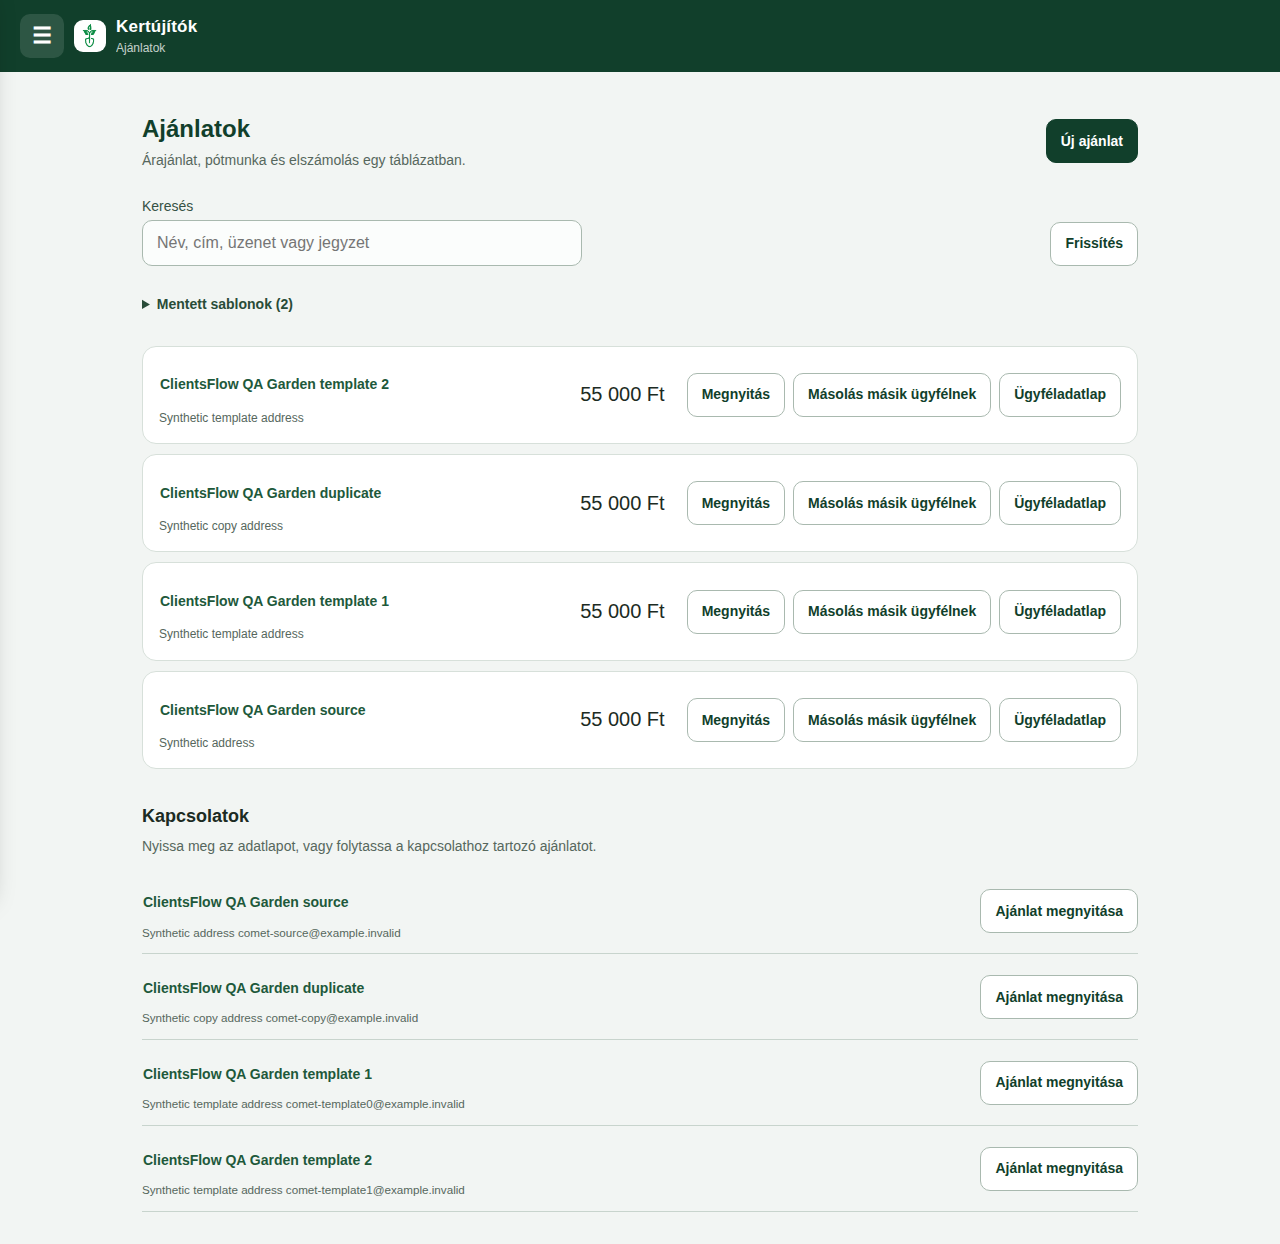Click the comet-source@example.invalid address line

(271, 933)
